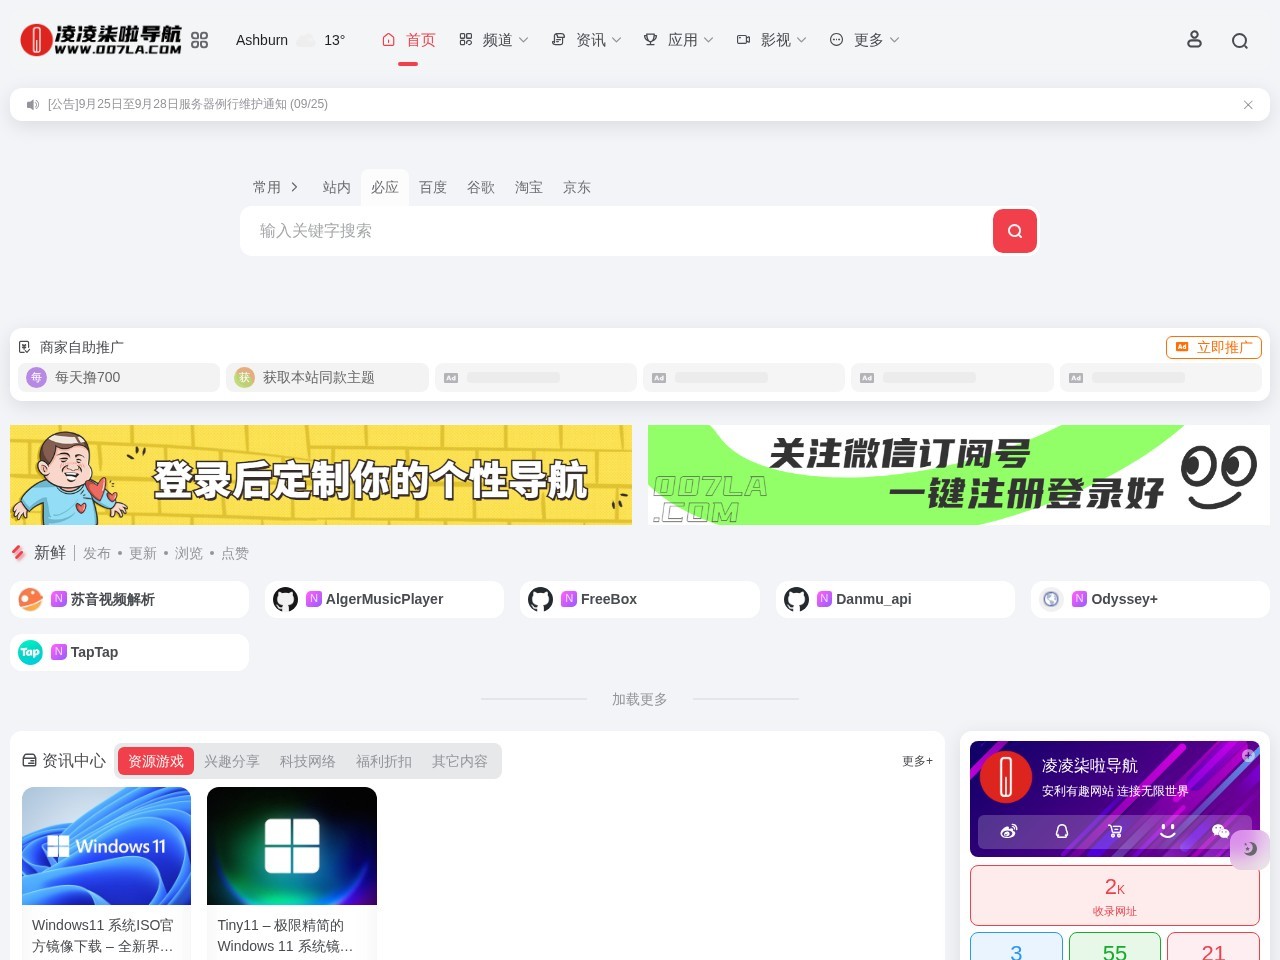Image resolution: width=1280 pixels, height=960 pixels.
Task: Click the 立即推广 button
Action: [x=1214, y=347]
